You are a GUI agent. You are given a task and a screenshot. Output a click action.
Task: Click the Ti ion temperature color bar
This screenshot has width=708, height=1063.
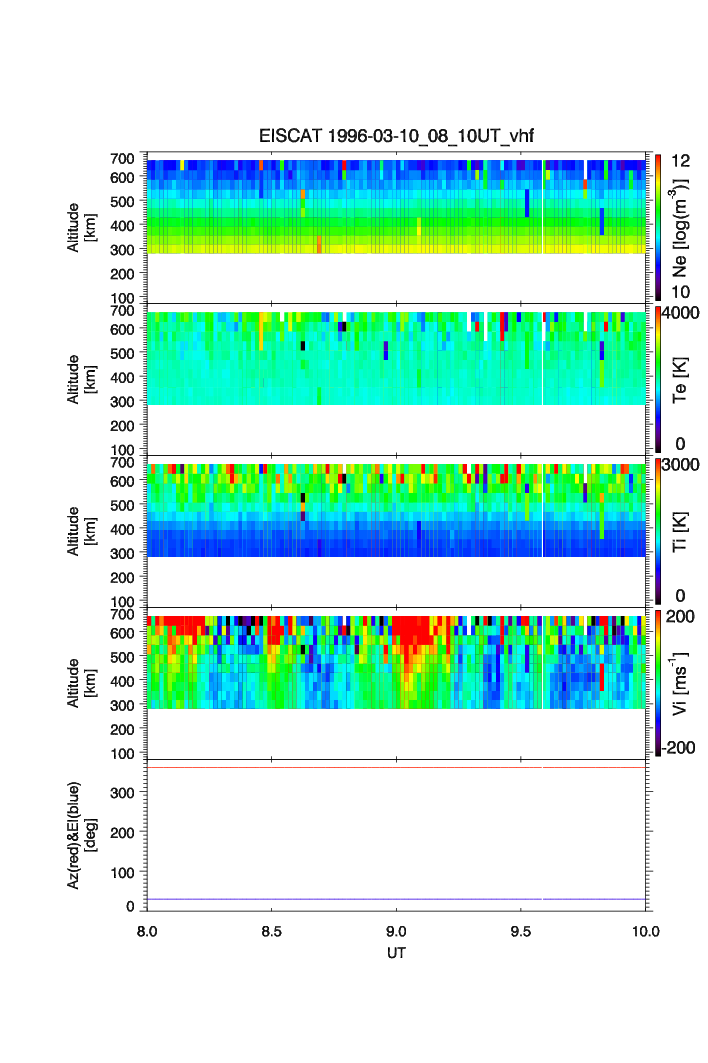[x=659, y=532]
